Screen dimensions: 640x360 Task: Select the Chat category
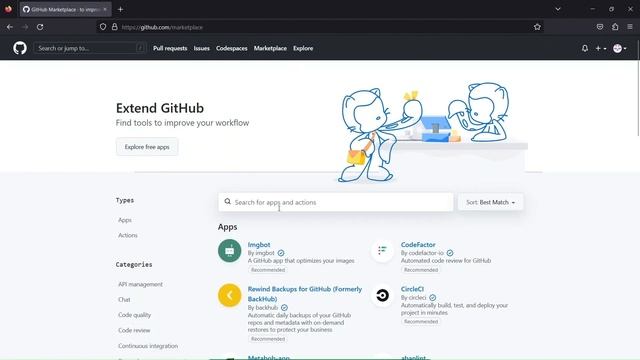[x=124, y=300]
